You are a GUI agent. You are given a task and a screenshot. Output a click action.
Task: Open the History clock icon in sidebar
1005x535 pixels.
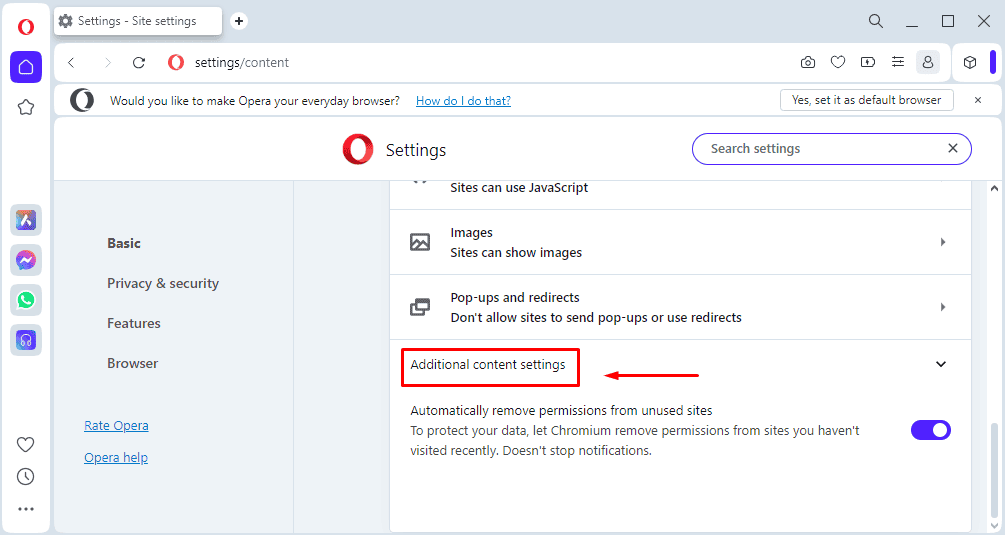(x=26, y=476)
